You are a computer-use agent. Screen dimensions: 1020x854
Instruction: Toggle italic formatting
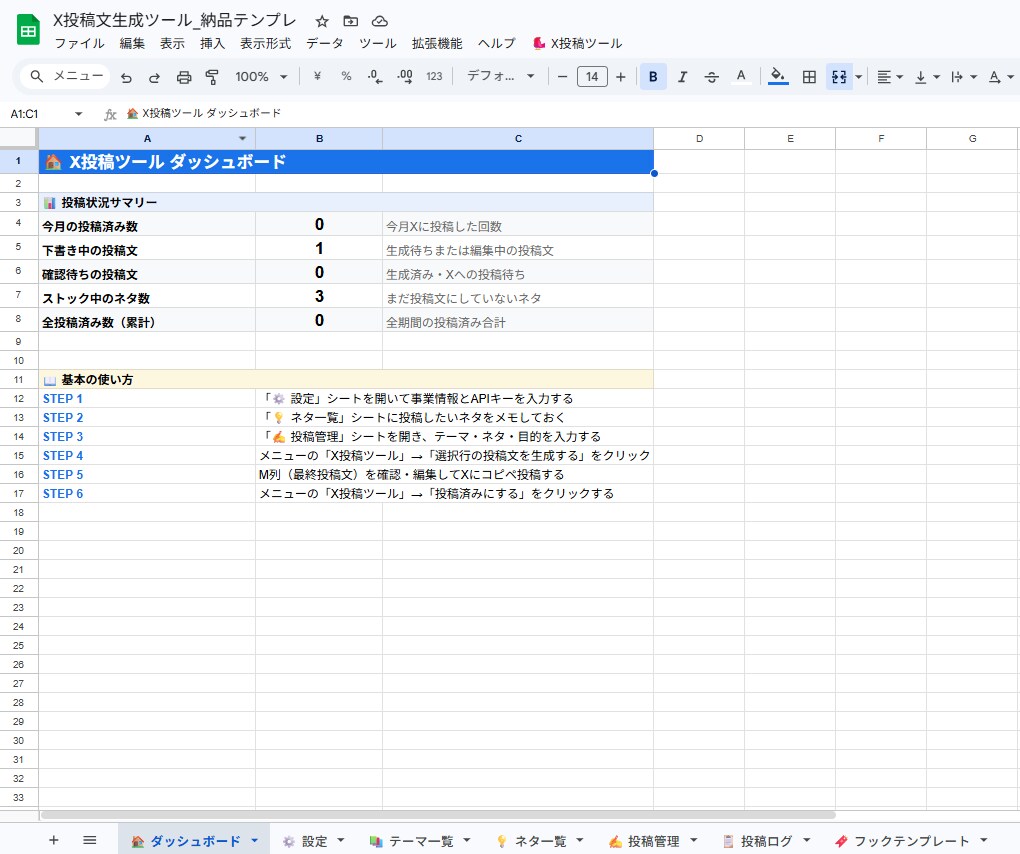tap(682, 77)
